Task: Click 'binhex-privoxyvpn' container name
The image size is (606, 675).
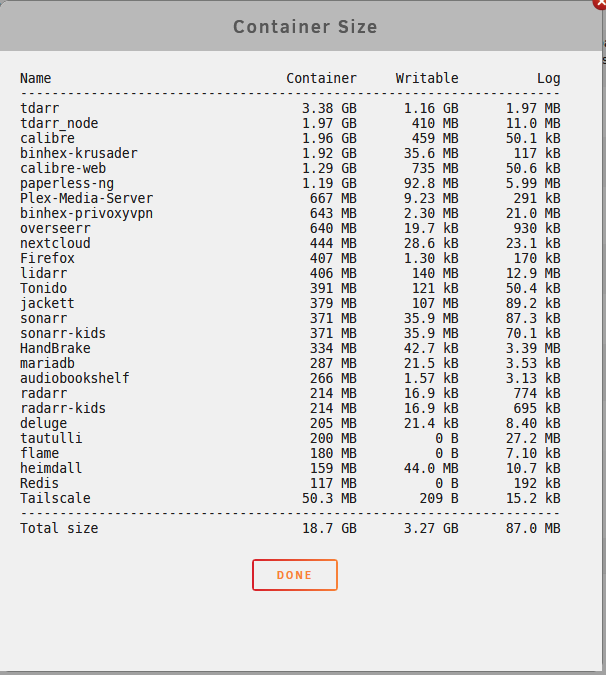Action: 87,213
